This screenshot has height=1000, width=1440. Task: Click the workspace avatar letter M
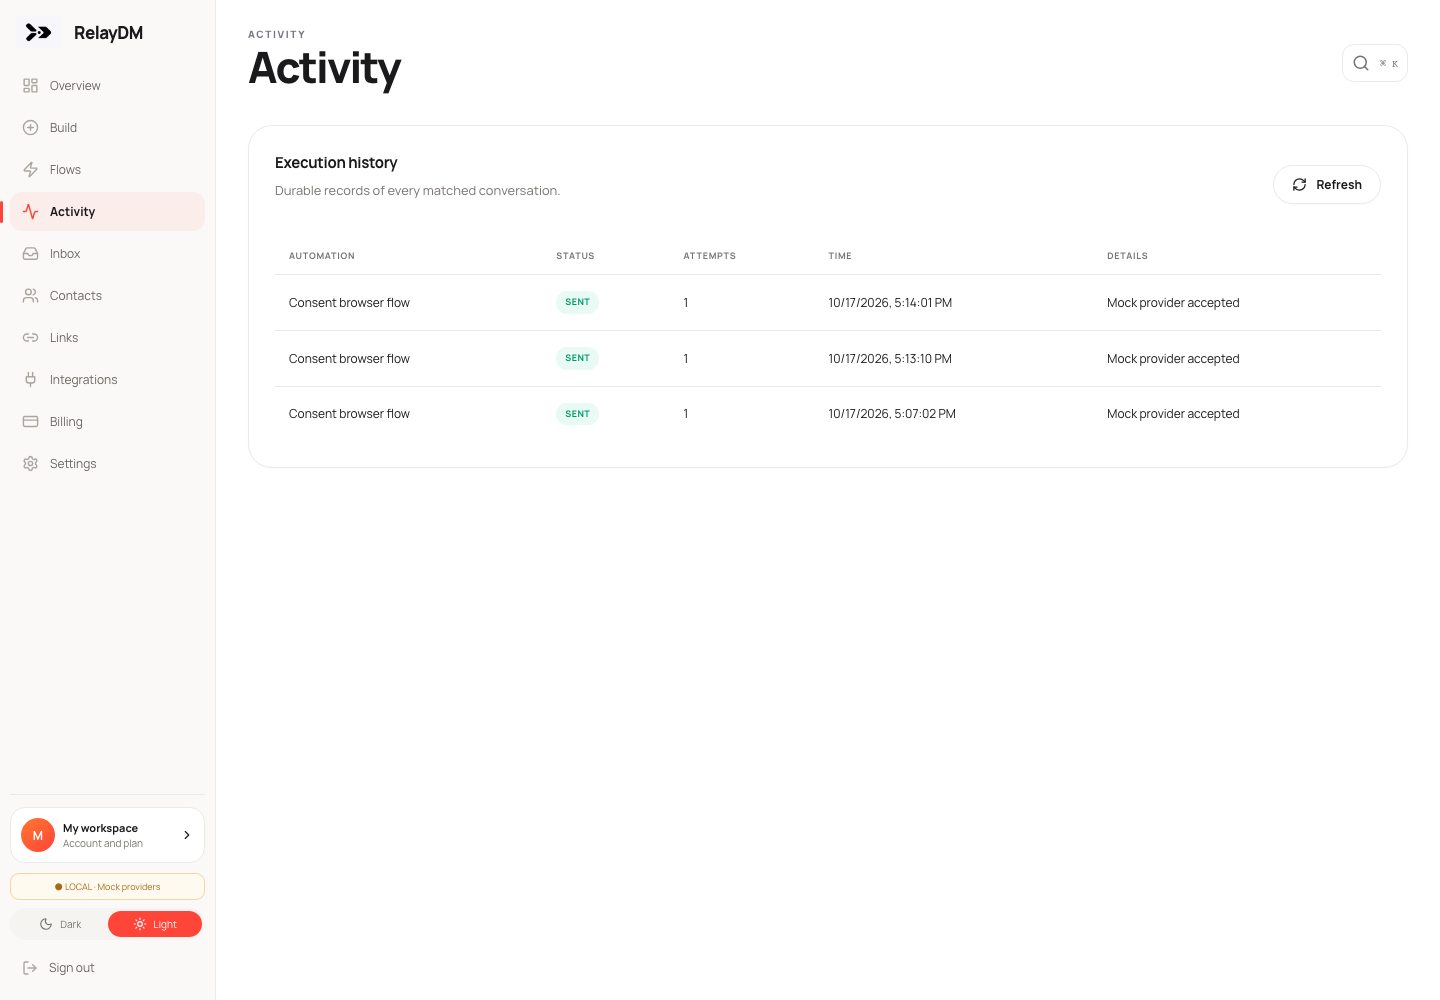(38, 835)
